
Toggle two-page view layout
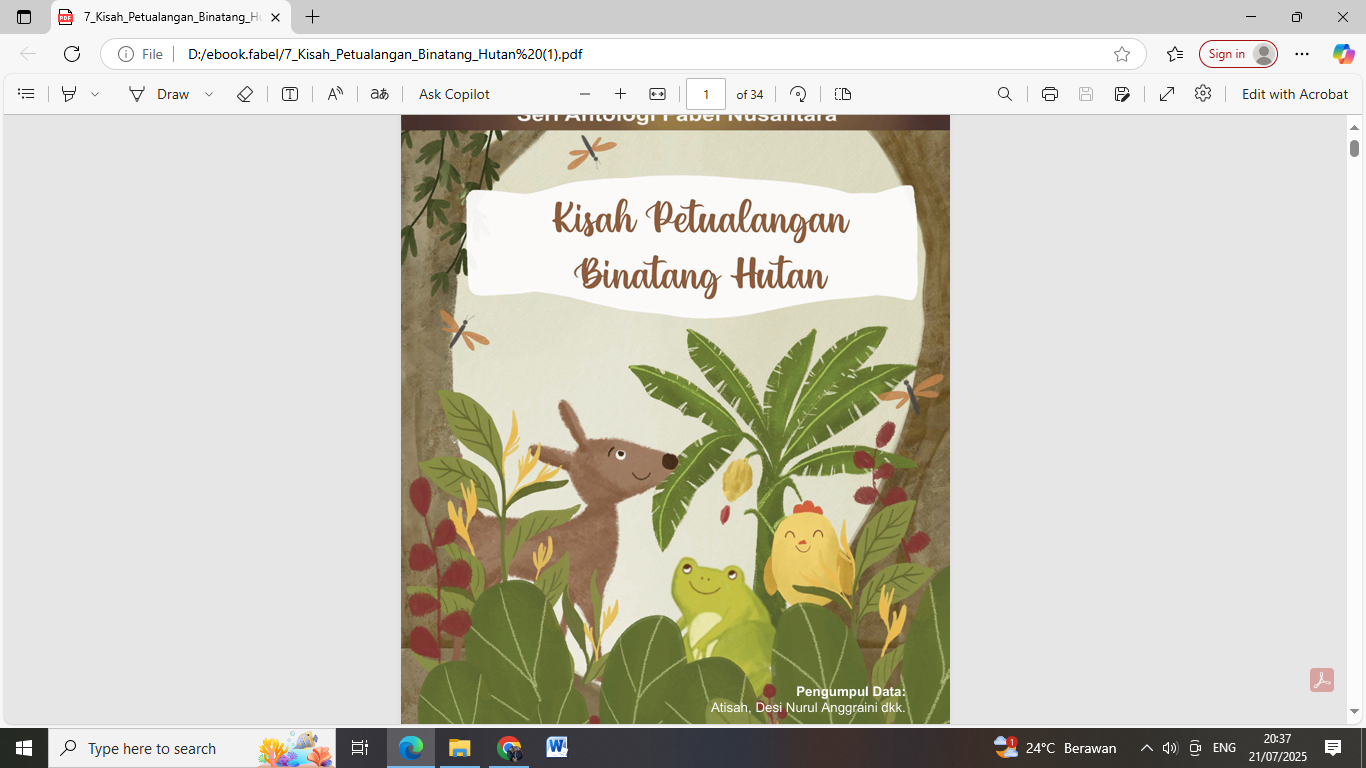pyautogui.click(x=841, y=93)
